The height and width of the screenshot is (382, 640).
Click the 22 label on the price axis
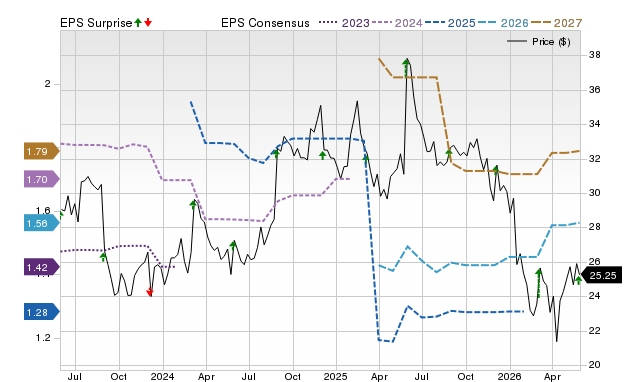click(x=594, y=330)
